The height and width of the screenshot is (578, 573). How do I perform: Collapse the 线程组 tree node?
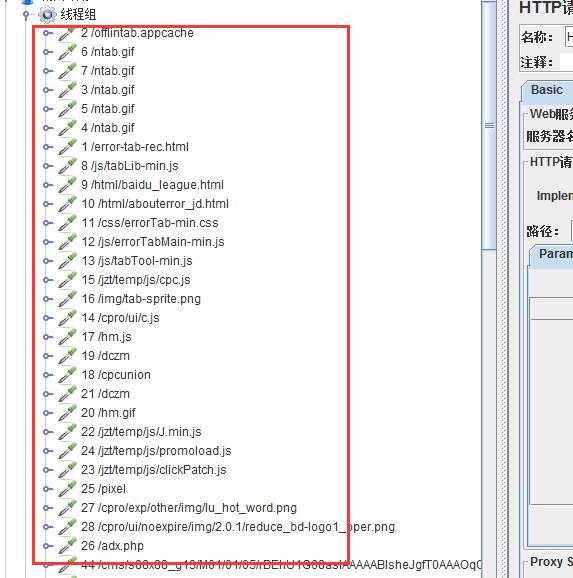[26, 15]
